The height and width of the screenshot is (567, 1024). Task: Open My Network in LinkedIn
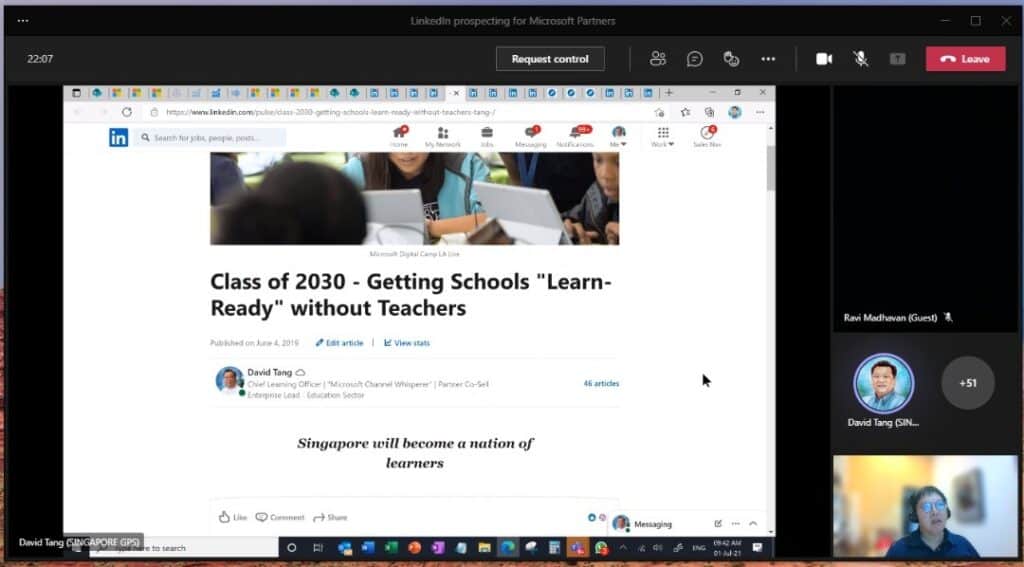(x=442, y=137)
